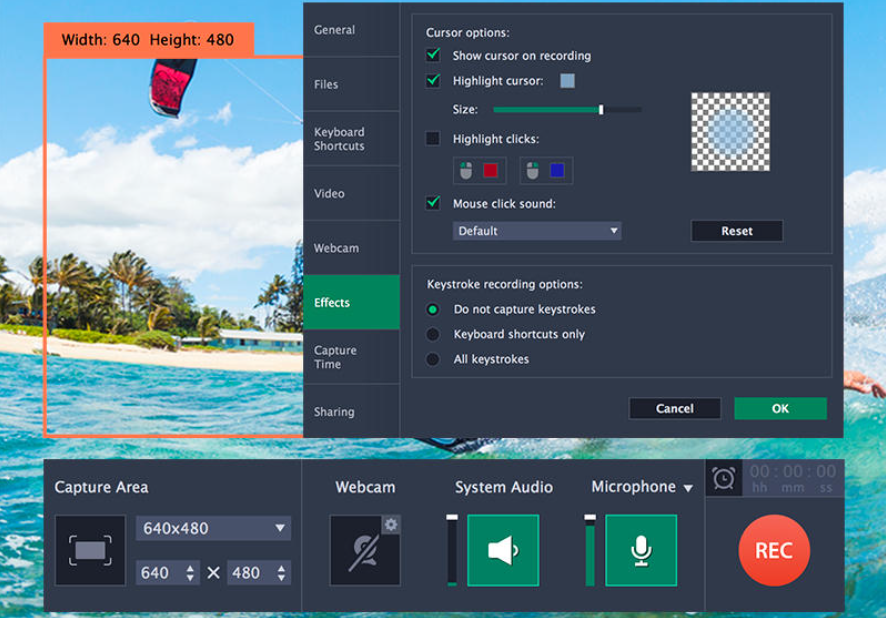
Task: Uncheck Show cursor on recording
Action: 432,56
